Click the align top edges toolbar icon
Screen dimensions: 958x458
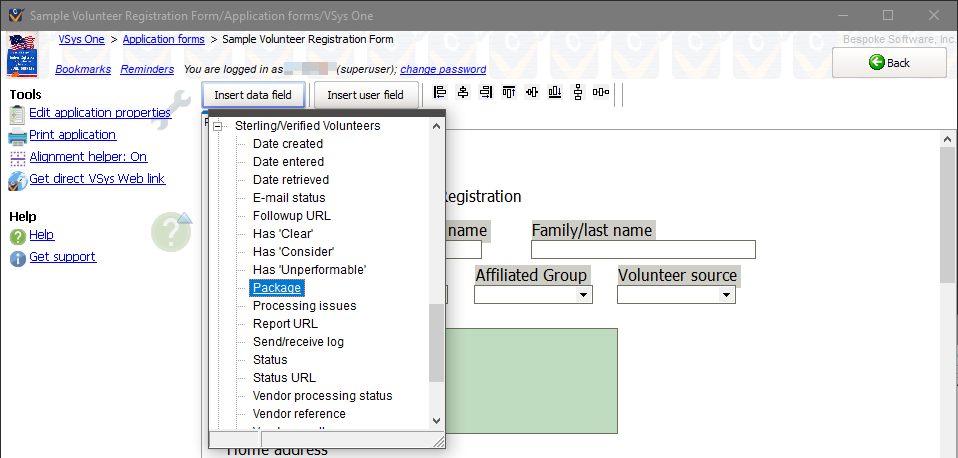point(509,93)
